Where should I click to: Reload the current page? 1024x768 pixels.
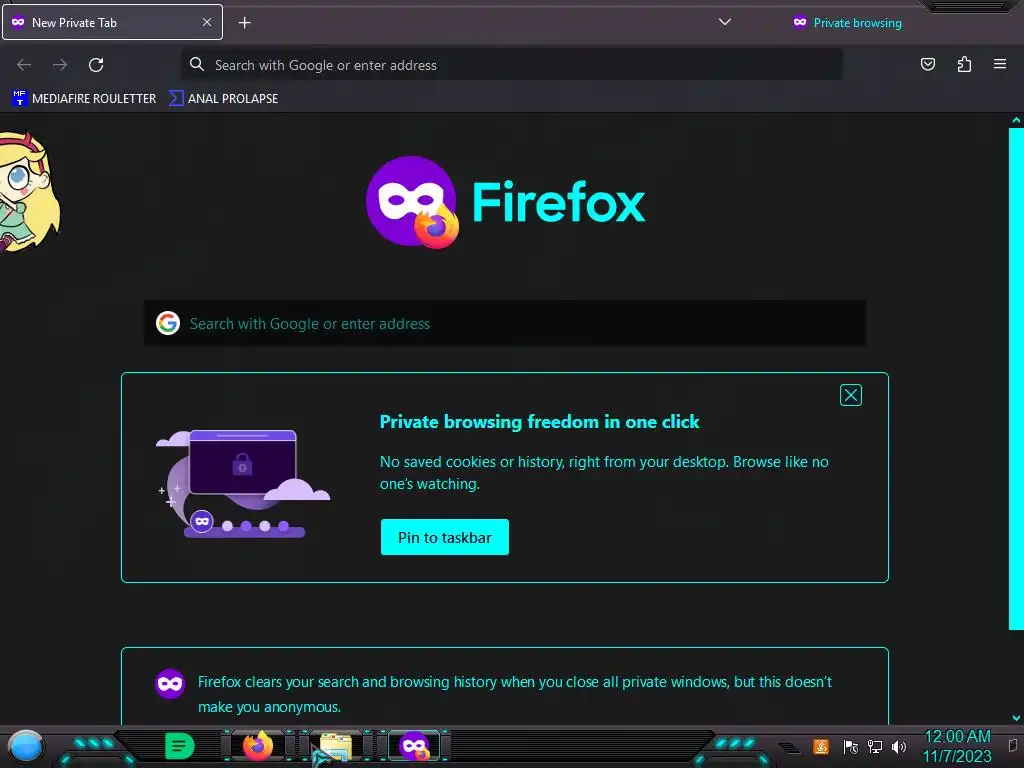pos(96,65)
